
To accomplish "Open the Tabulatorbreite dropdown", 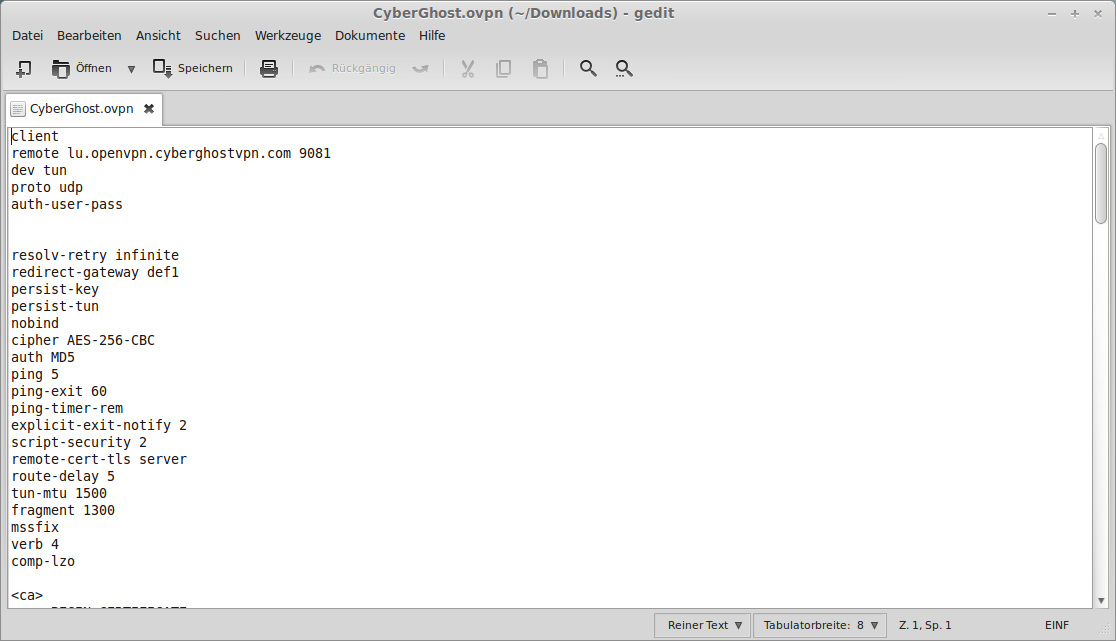I will pyautogui.click(x=820, y=625).
